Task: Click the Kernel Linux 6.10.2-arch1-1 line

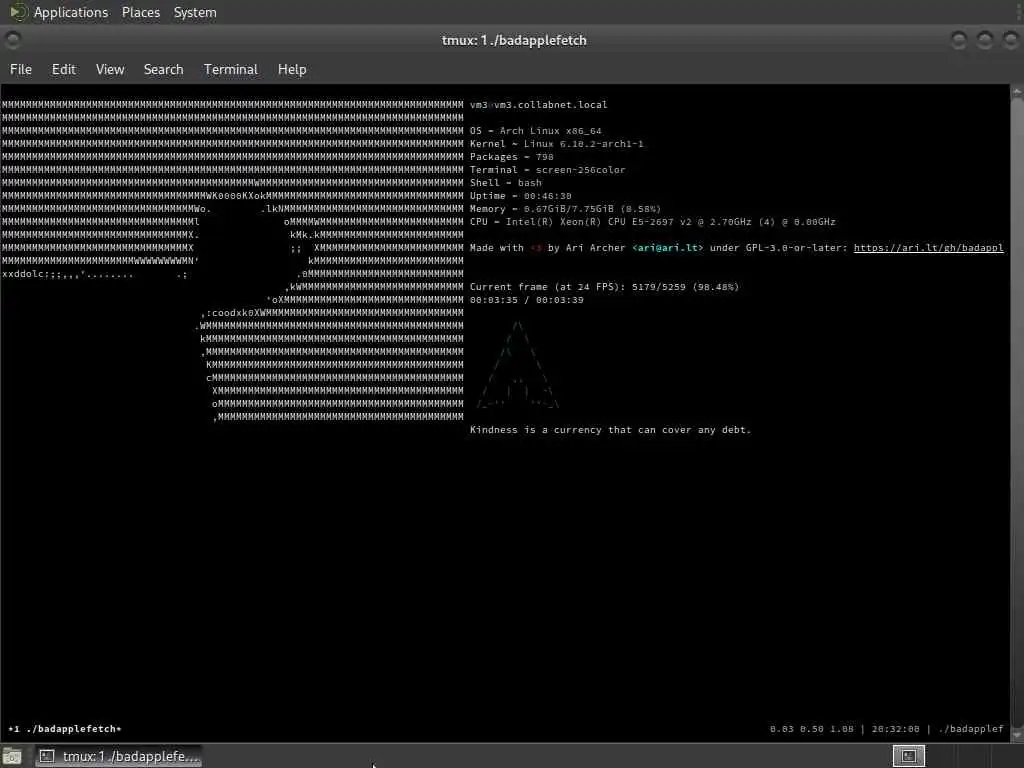Action: pyautogui.click(x=556, y=144)
